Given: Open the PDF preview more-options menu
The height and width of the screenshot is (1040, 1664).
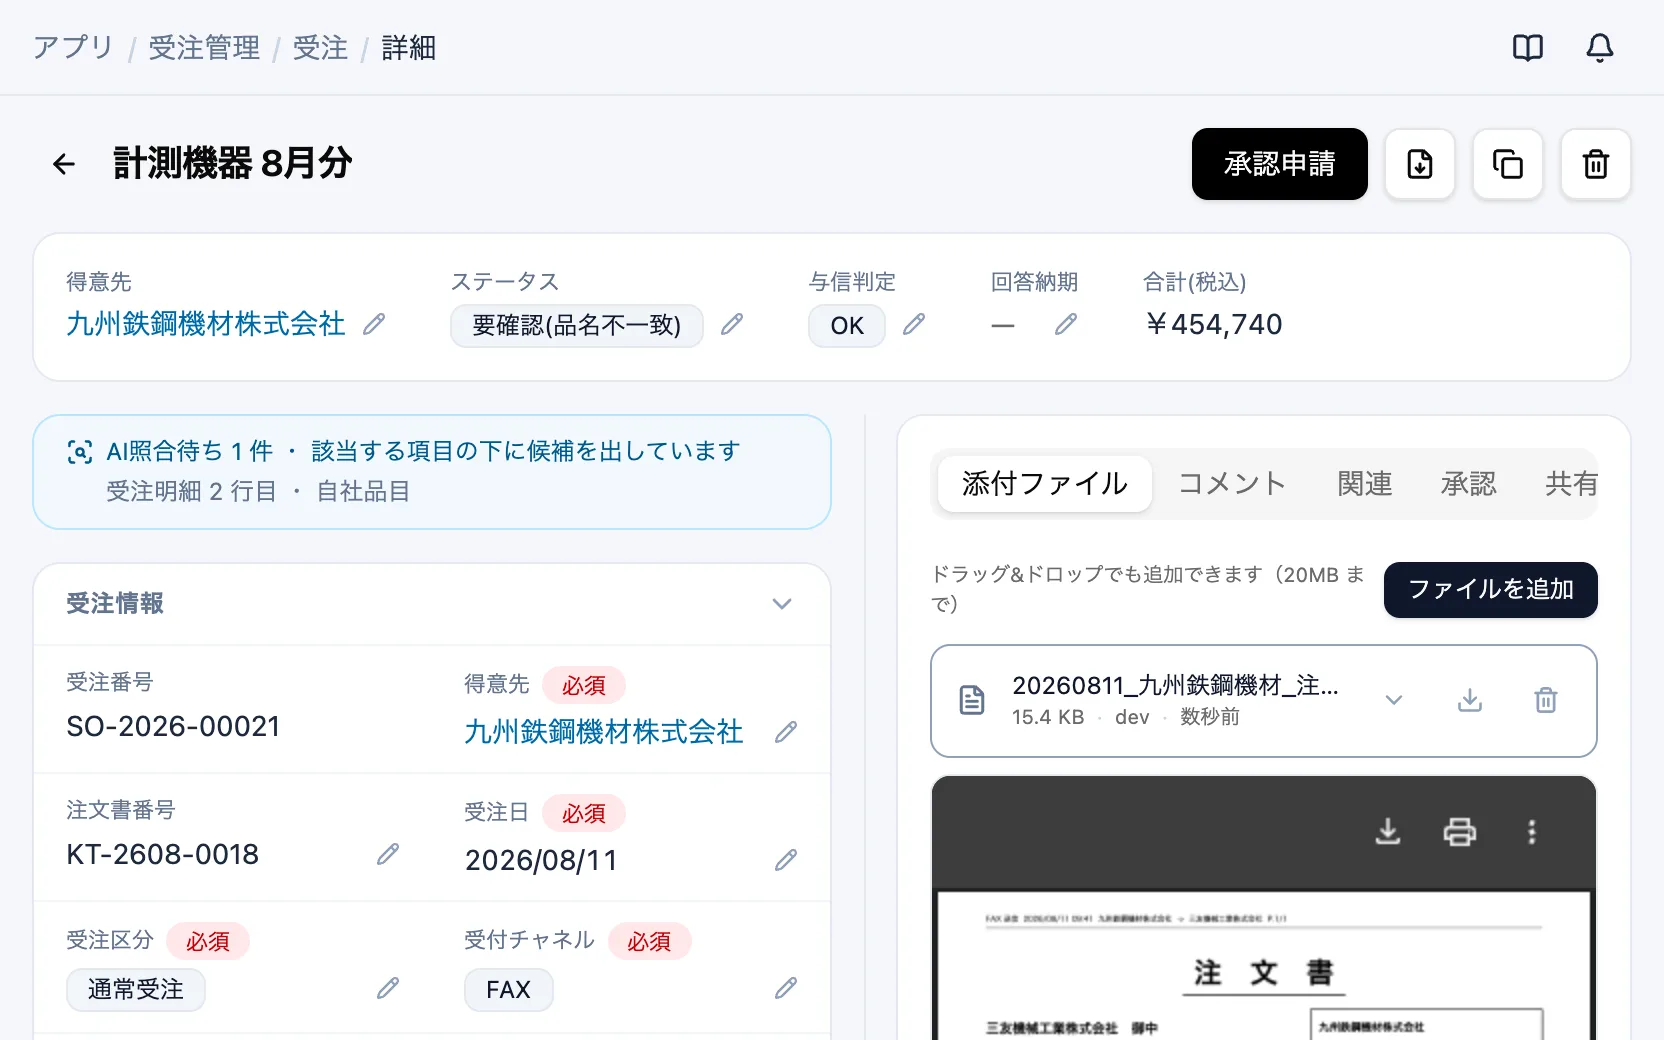Looking at the screenshot, I should 1532,832.
